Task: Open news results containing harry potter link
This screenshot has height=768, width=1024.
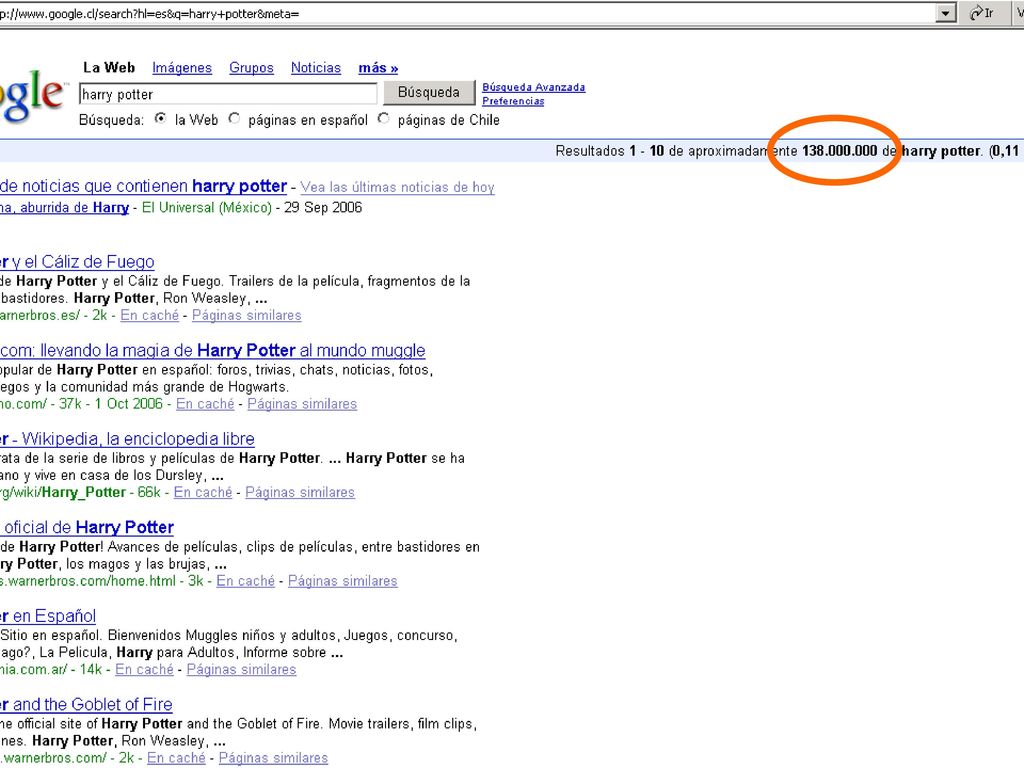Action: point(144,186)
